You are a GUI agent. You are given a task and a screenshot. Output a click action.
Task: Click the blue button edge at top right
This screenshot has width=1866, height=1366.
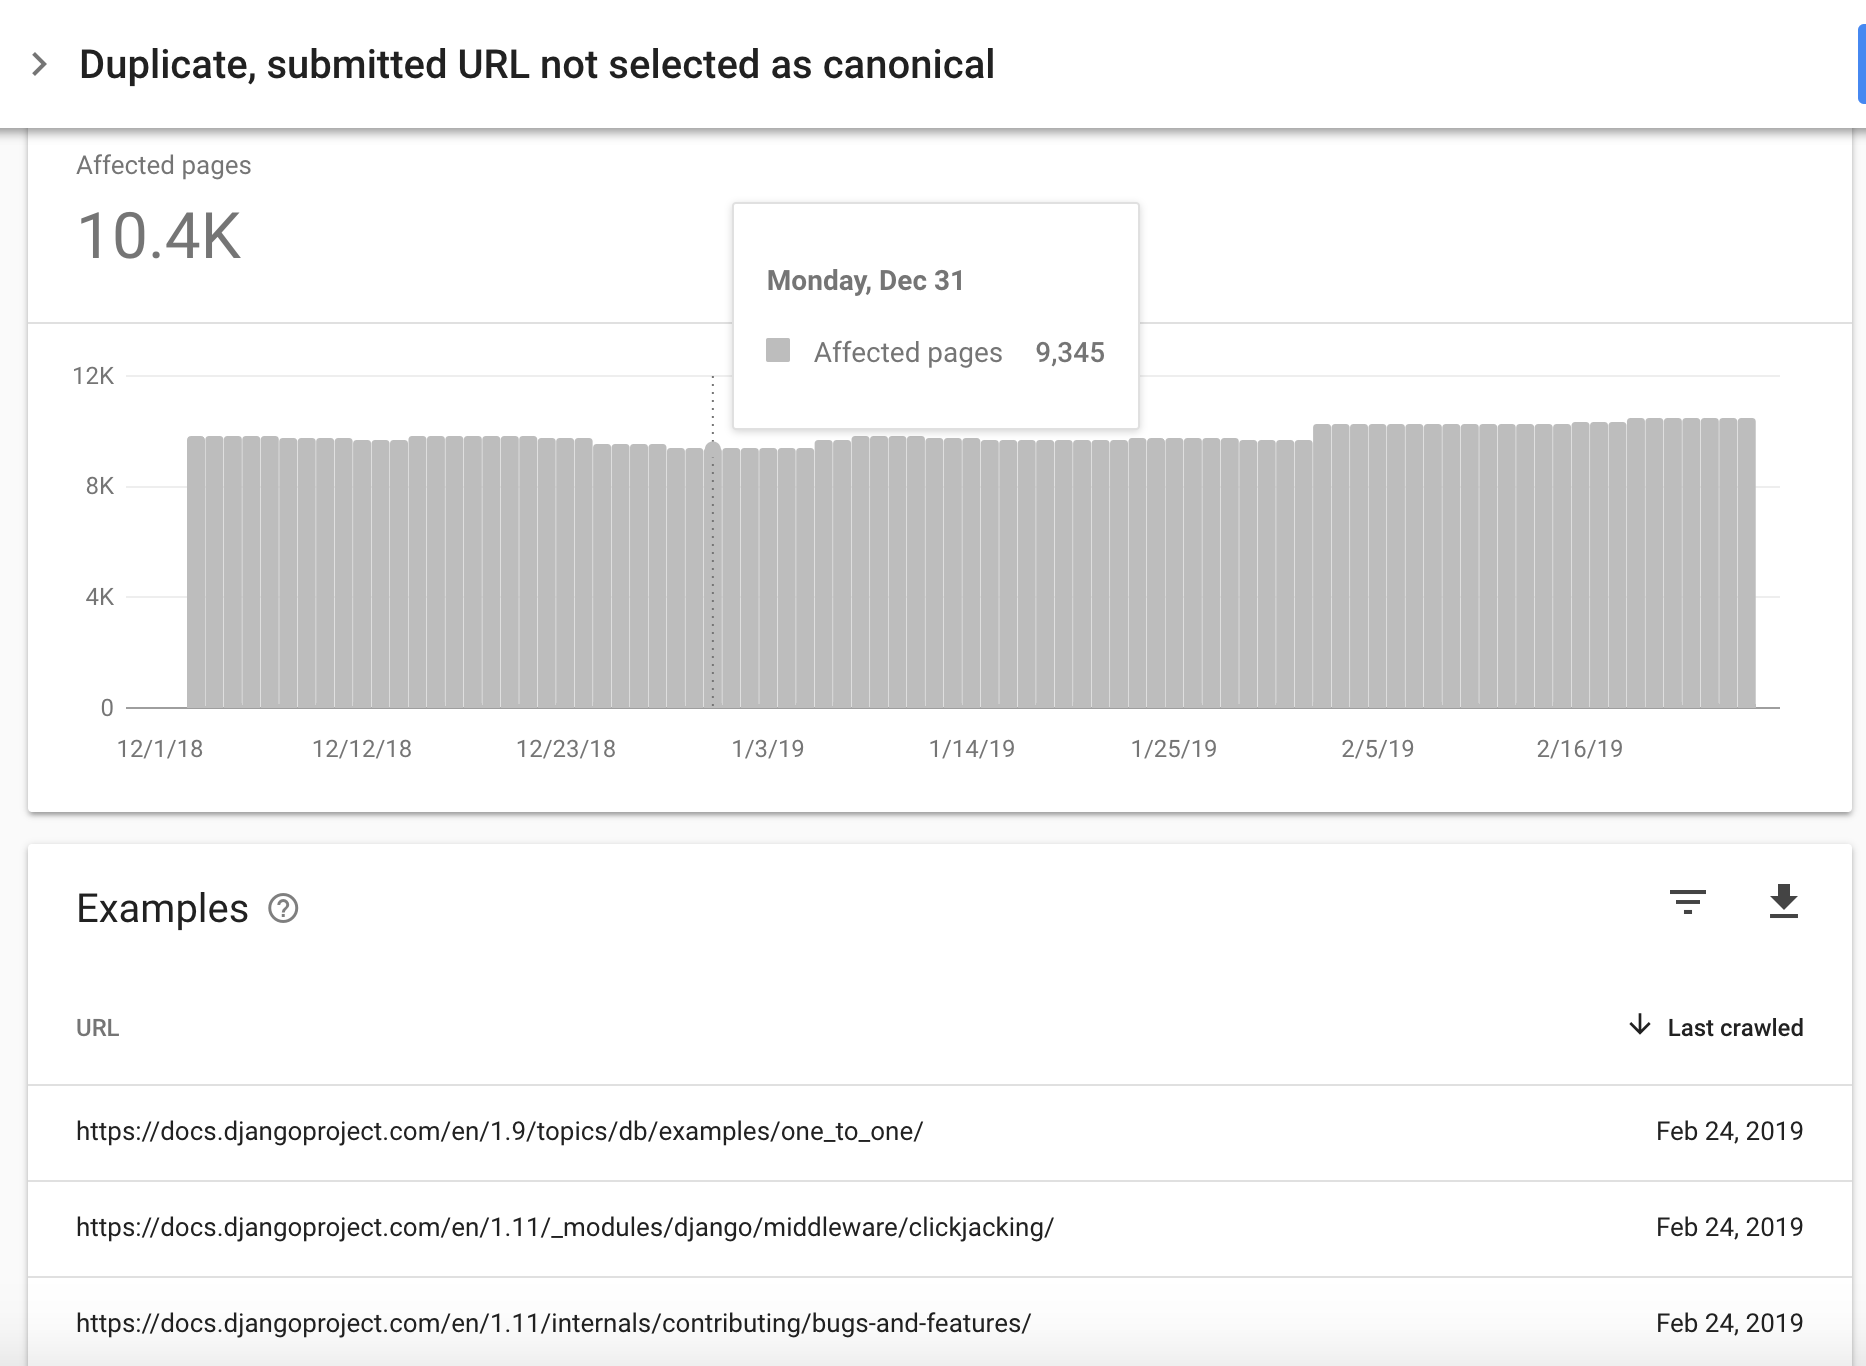1861,65
